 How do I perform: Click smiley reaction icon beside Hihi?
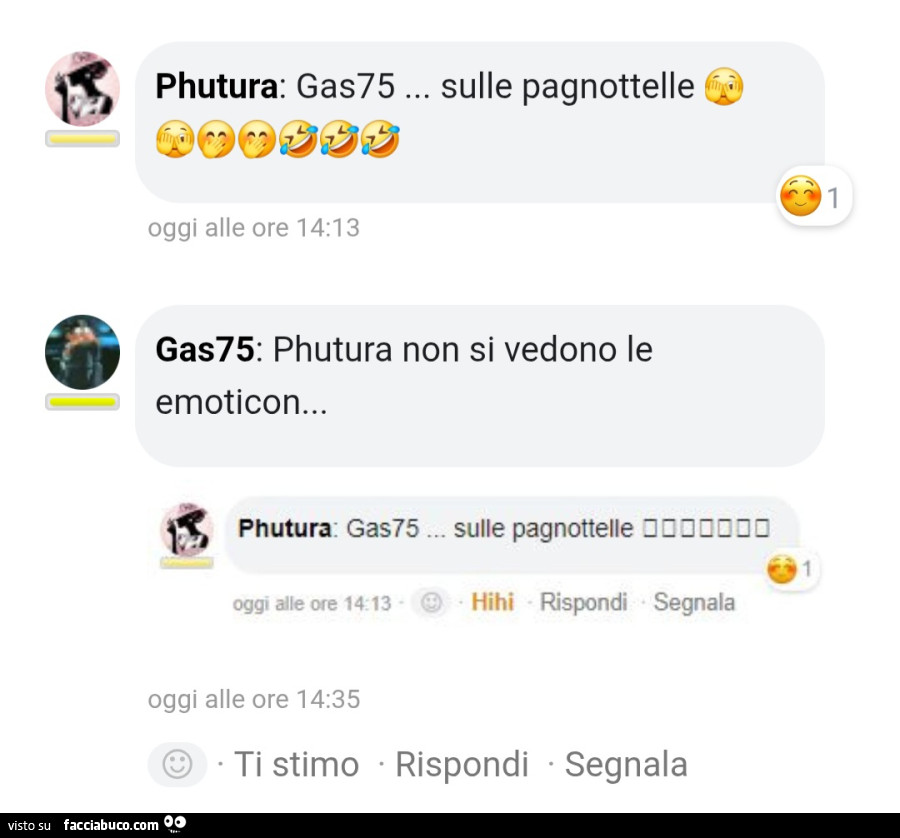coord(432,603)
